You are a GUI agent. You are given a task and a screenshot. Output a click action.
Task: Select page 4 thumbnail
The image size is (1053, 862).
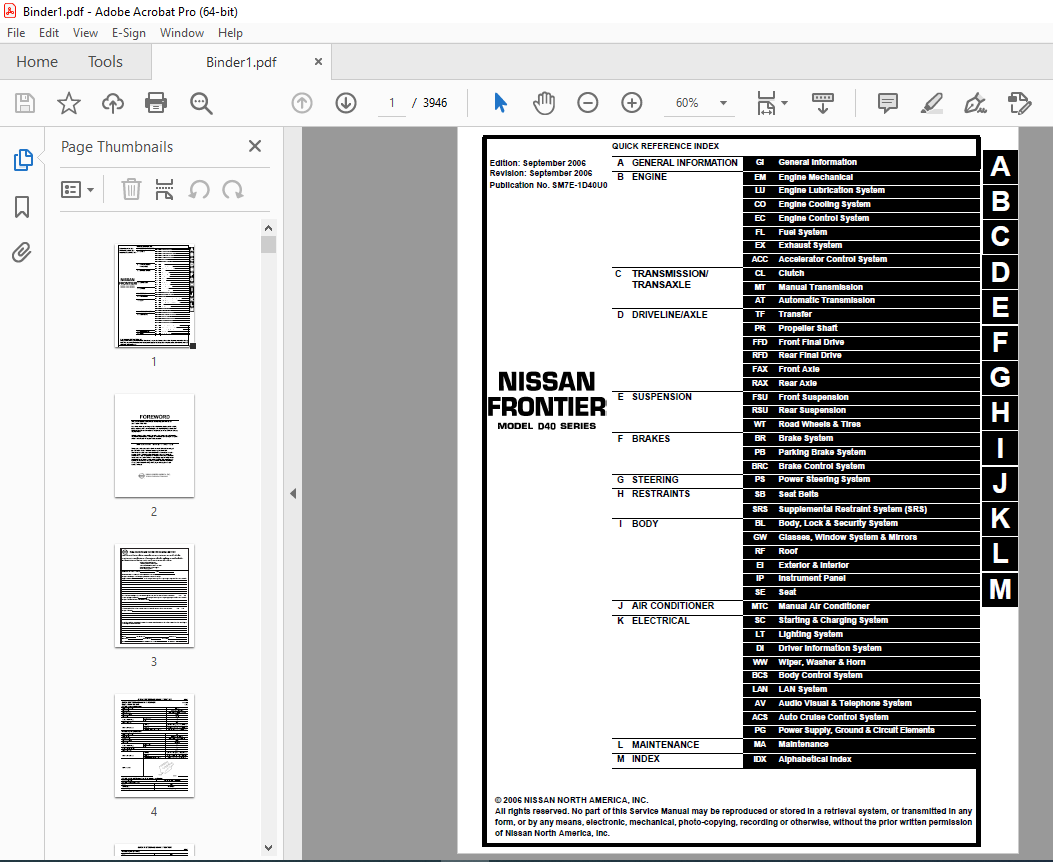154,746
